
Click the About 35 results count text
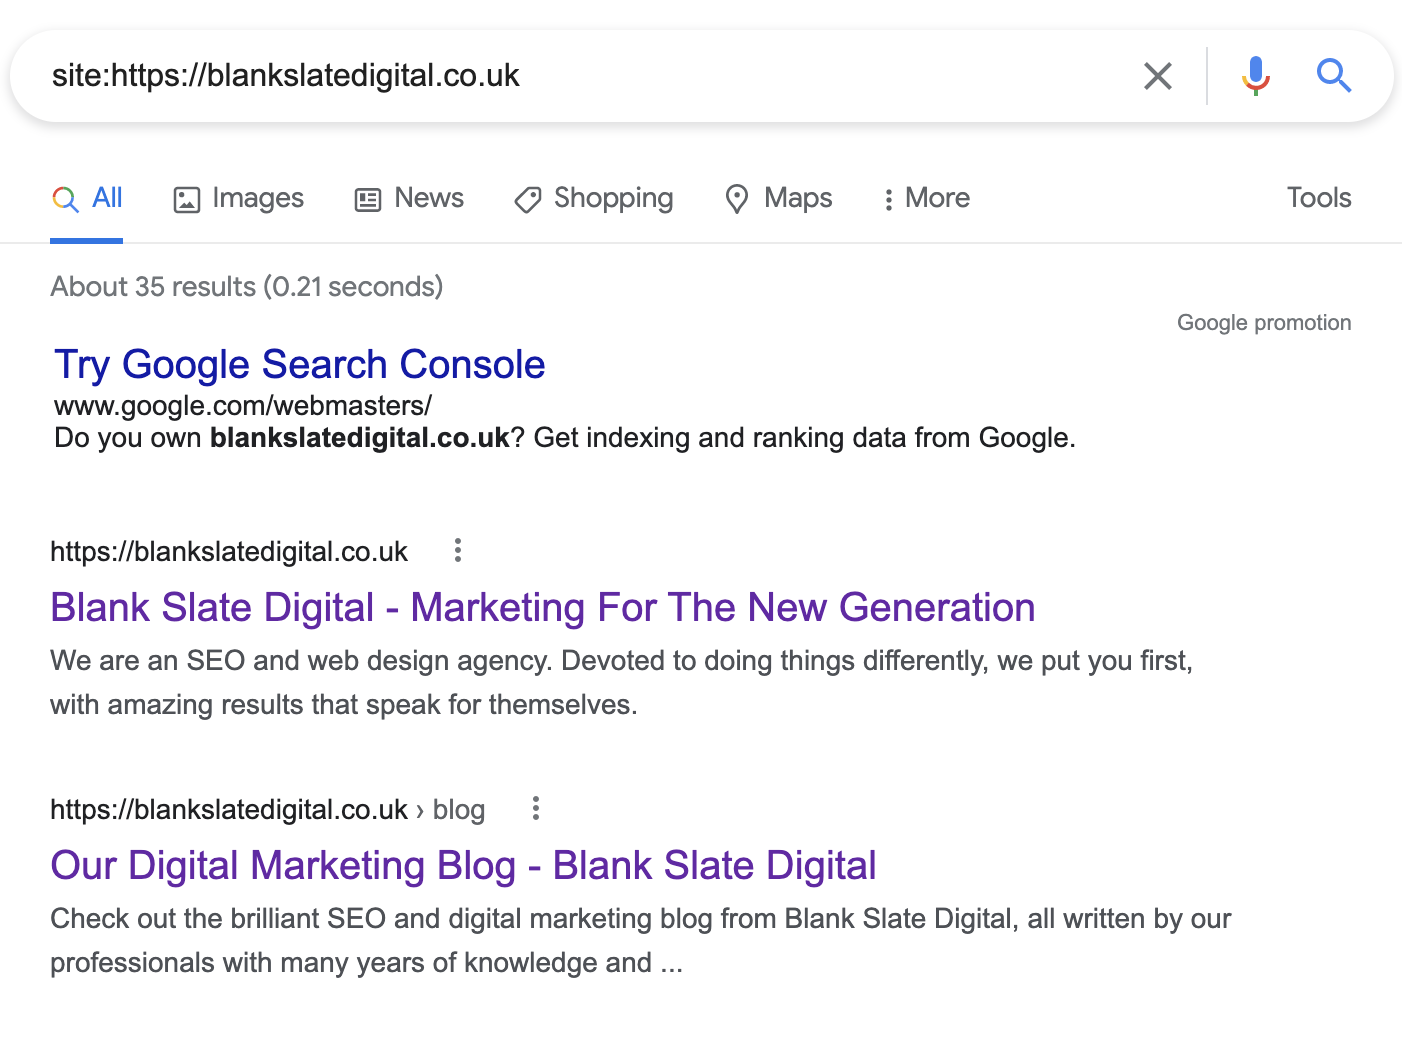pos(247,287)
